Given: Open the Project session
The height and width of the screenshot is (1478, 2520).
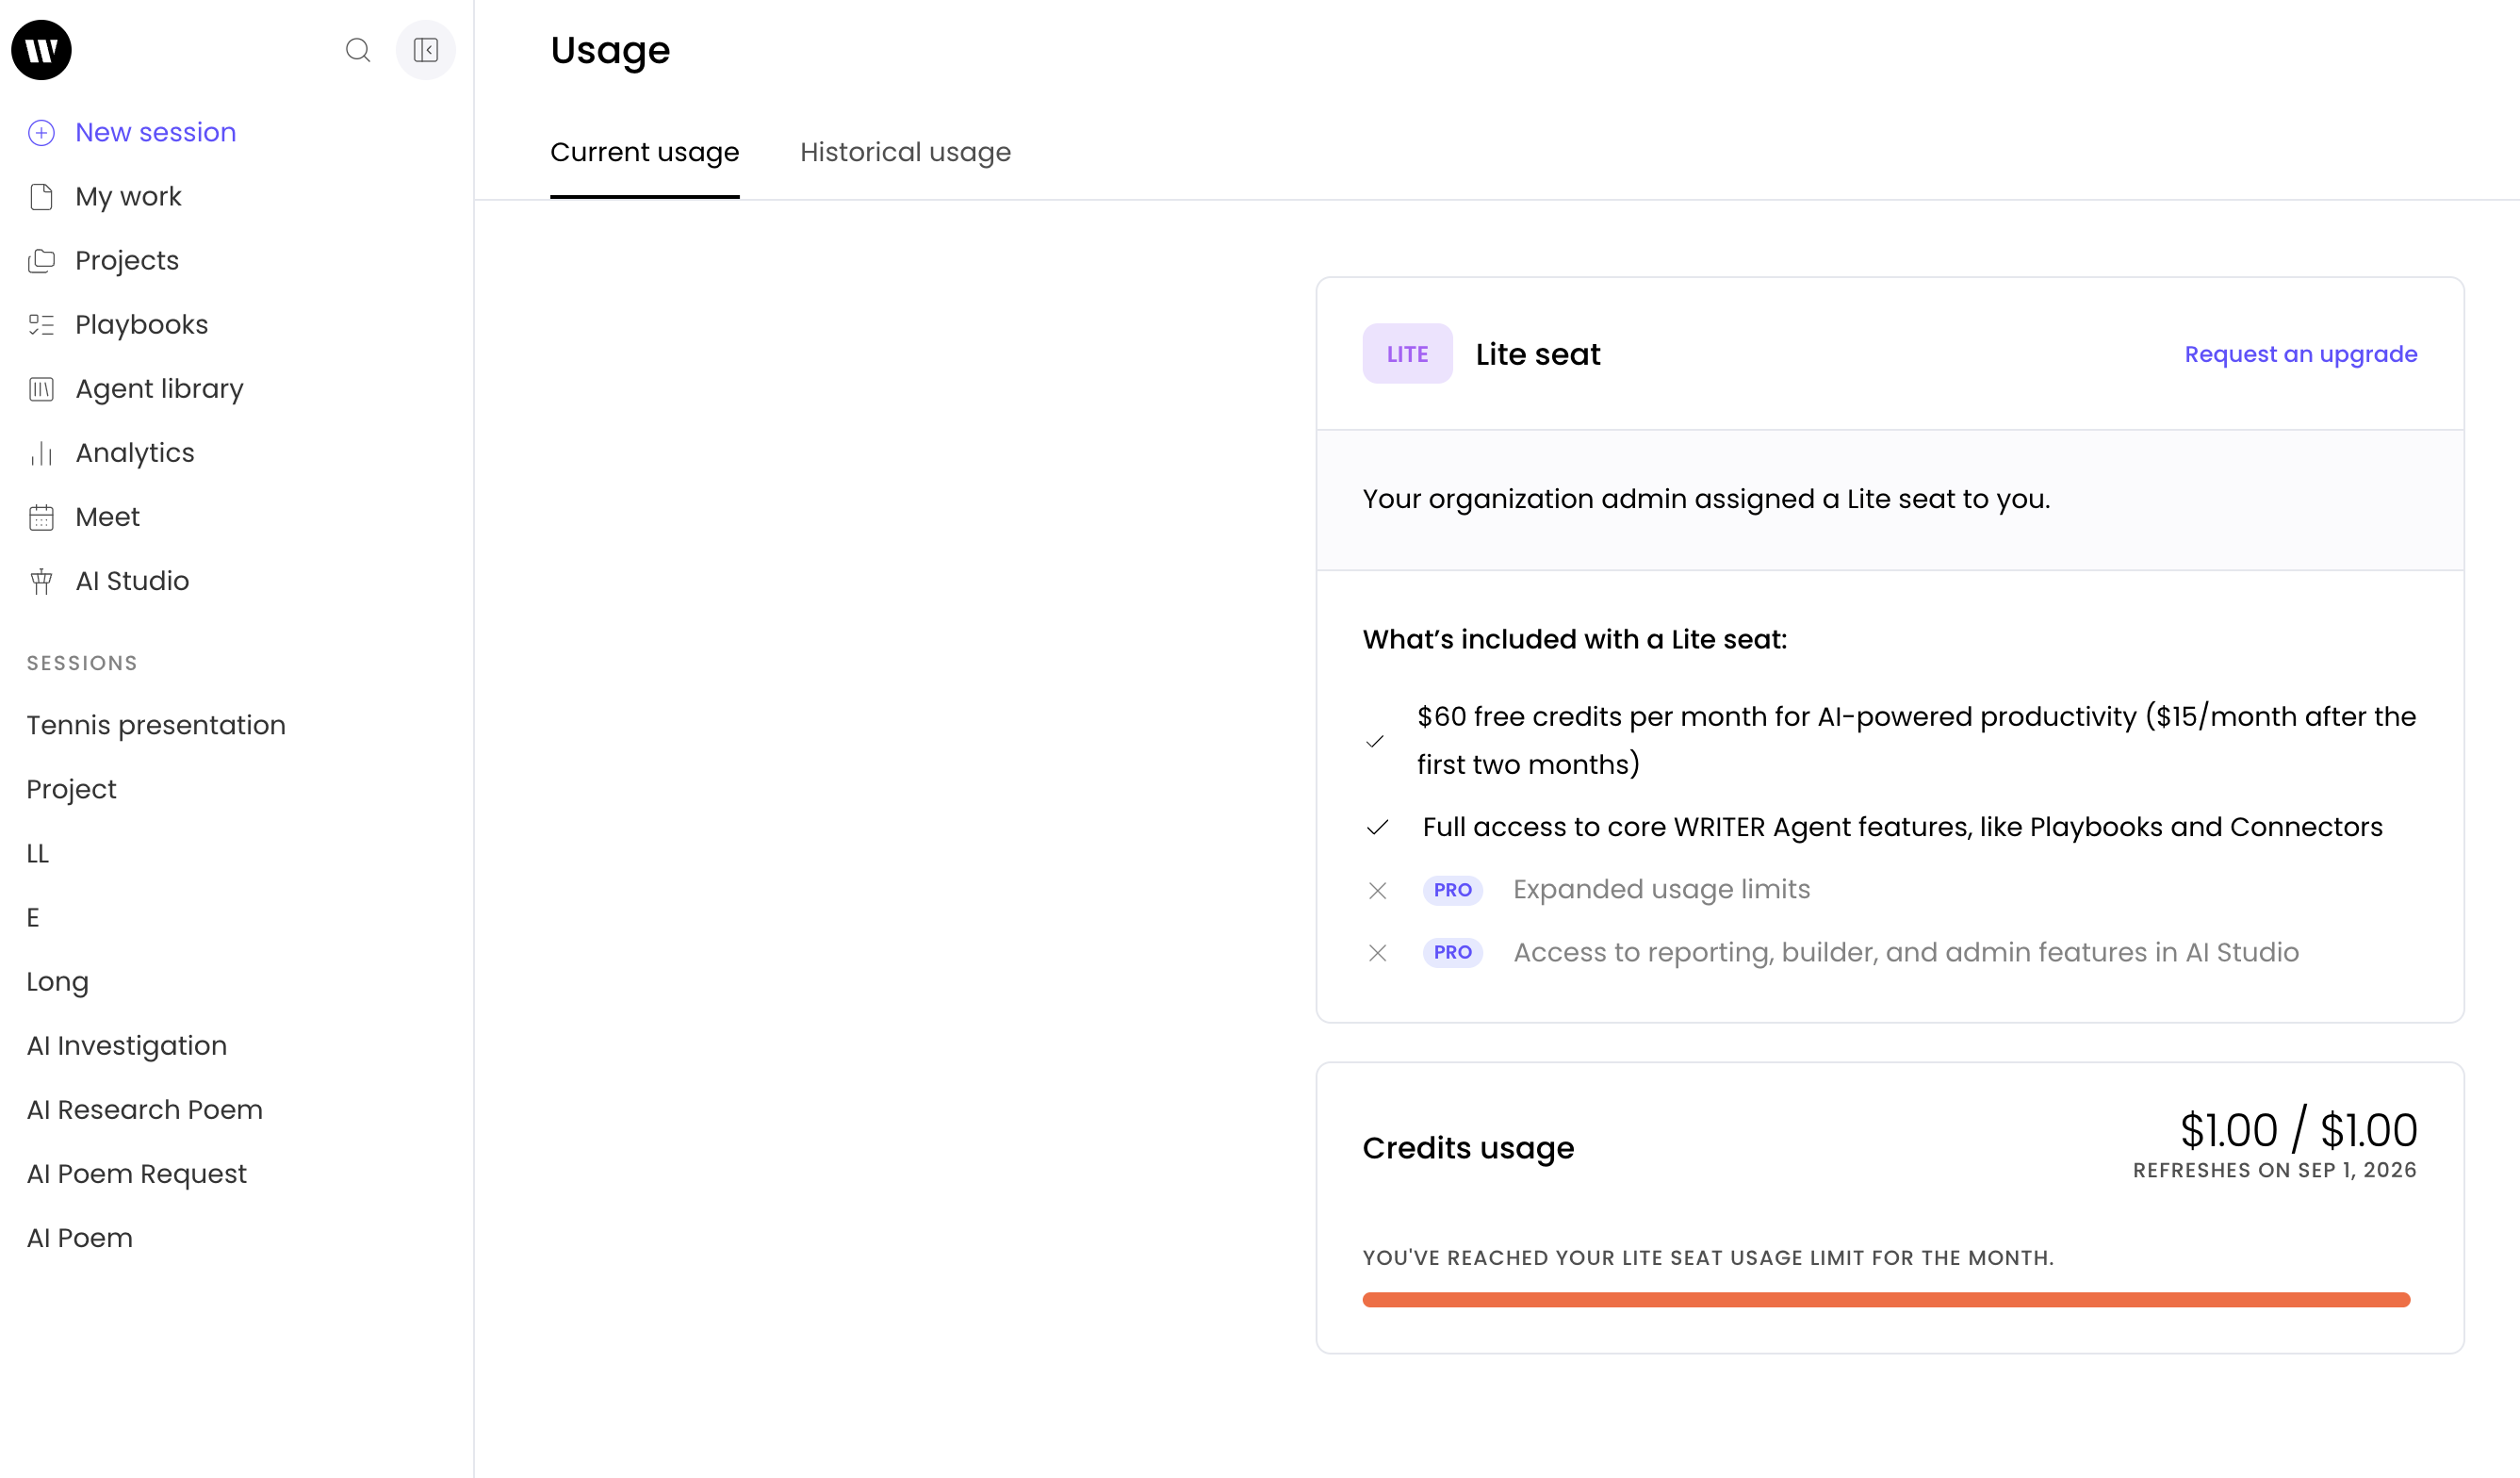Looking at the screenshot, I should pos(71,789).
